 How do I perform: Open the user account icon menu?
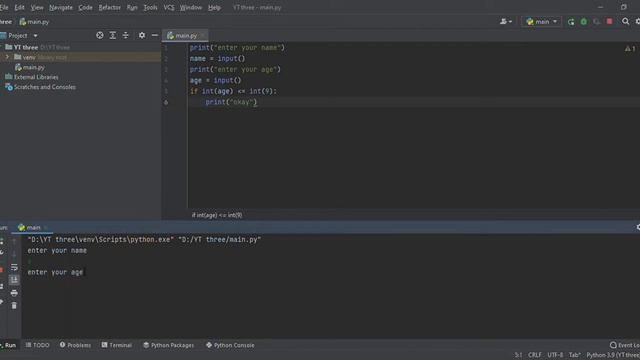point(506,22)
